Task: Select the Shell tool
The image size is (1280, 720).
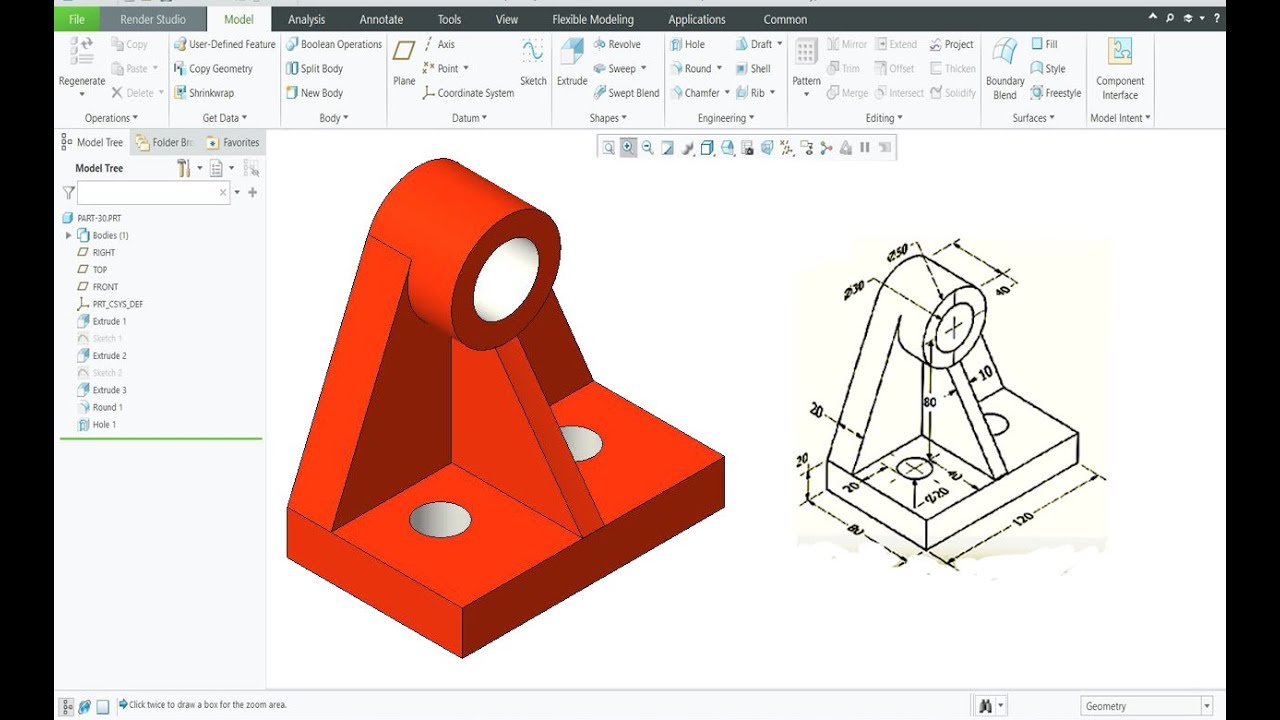Action: coord(753,69)
